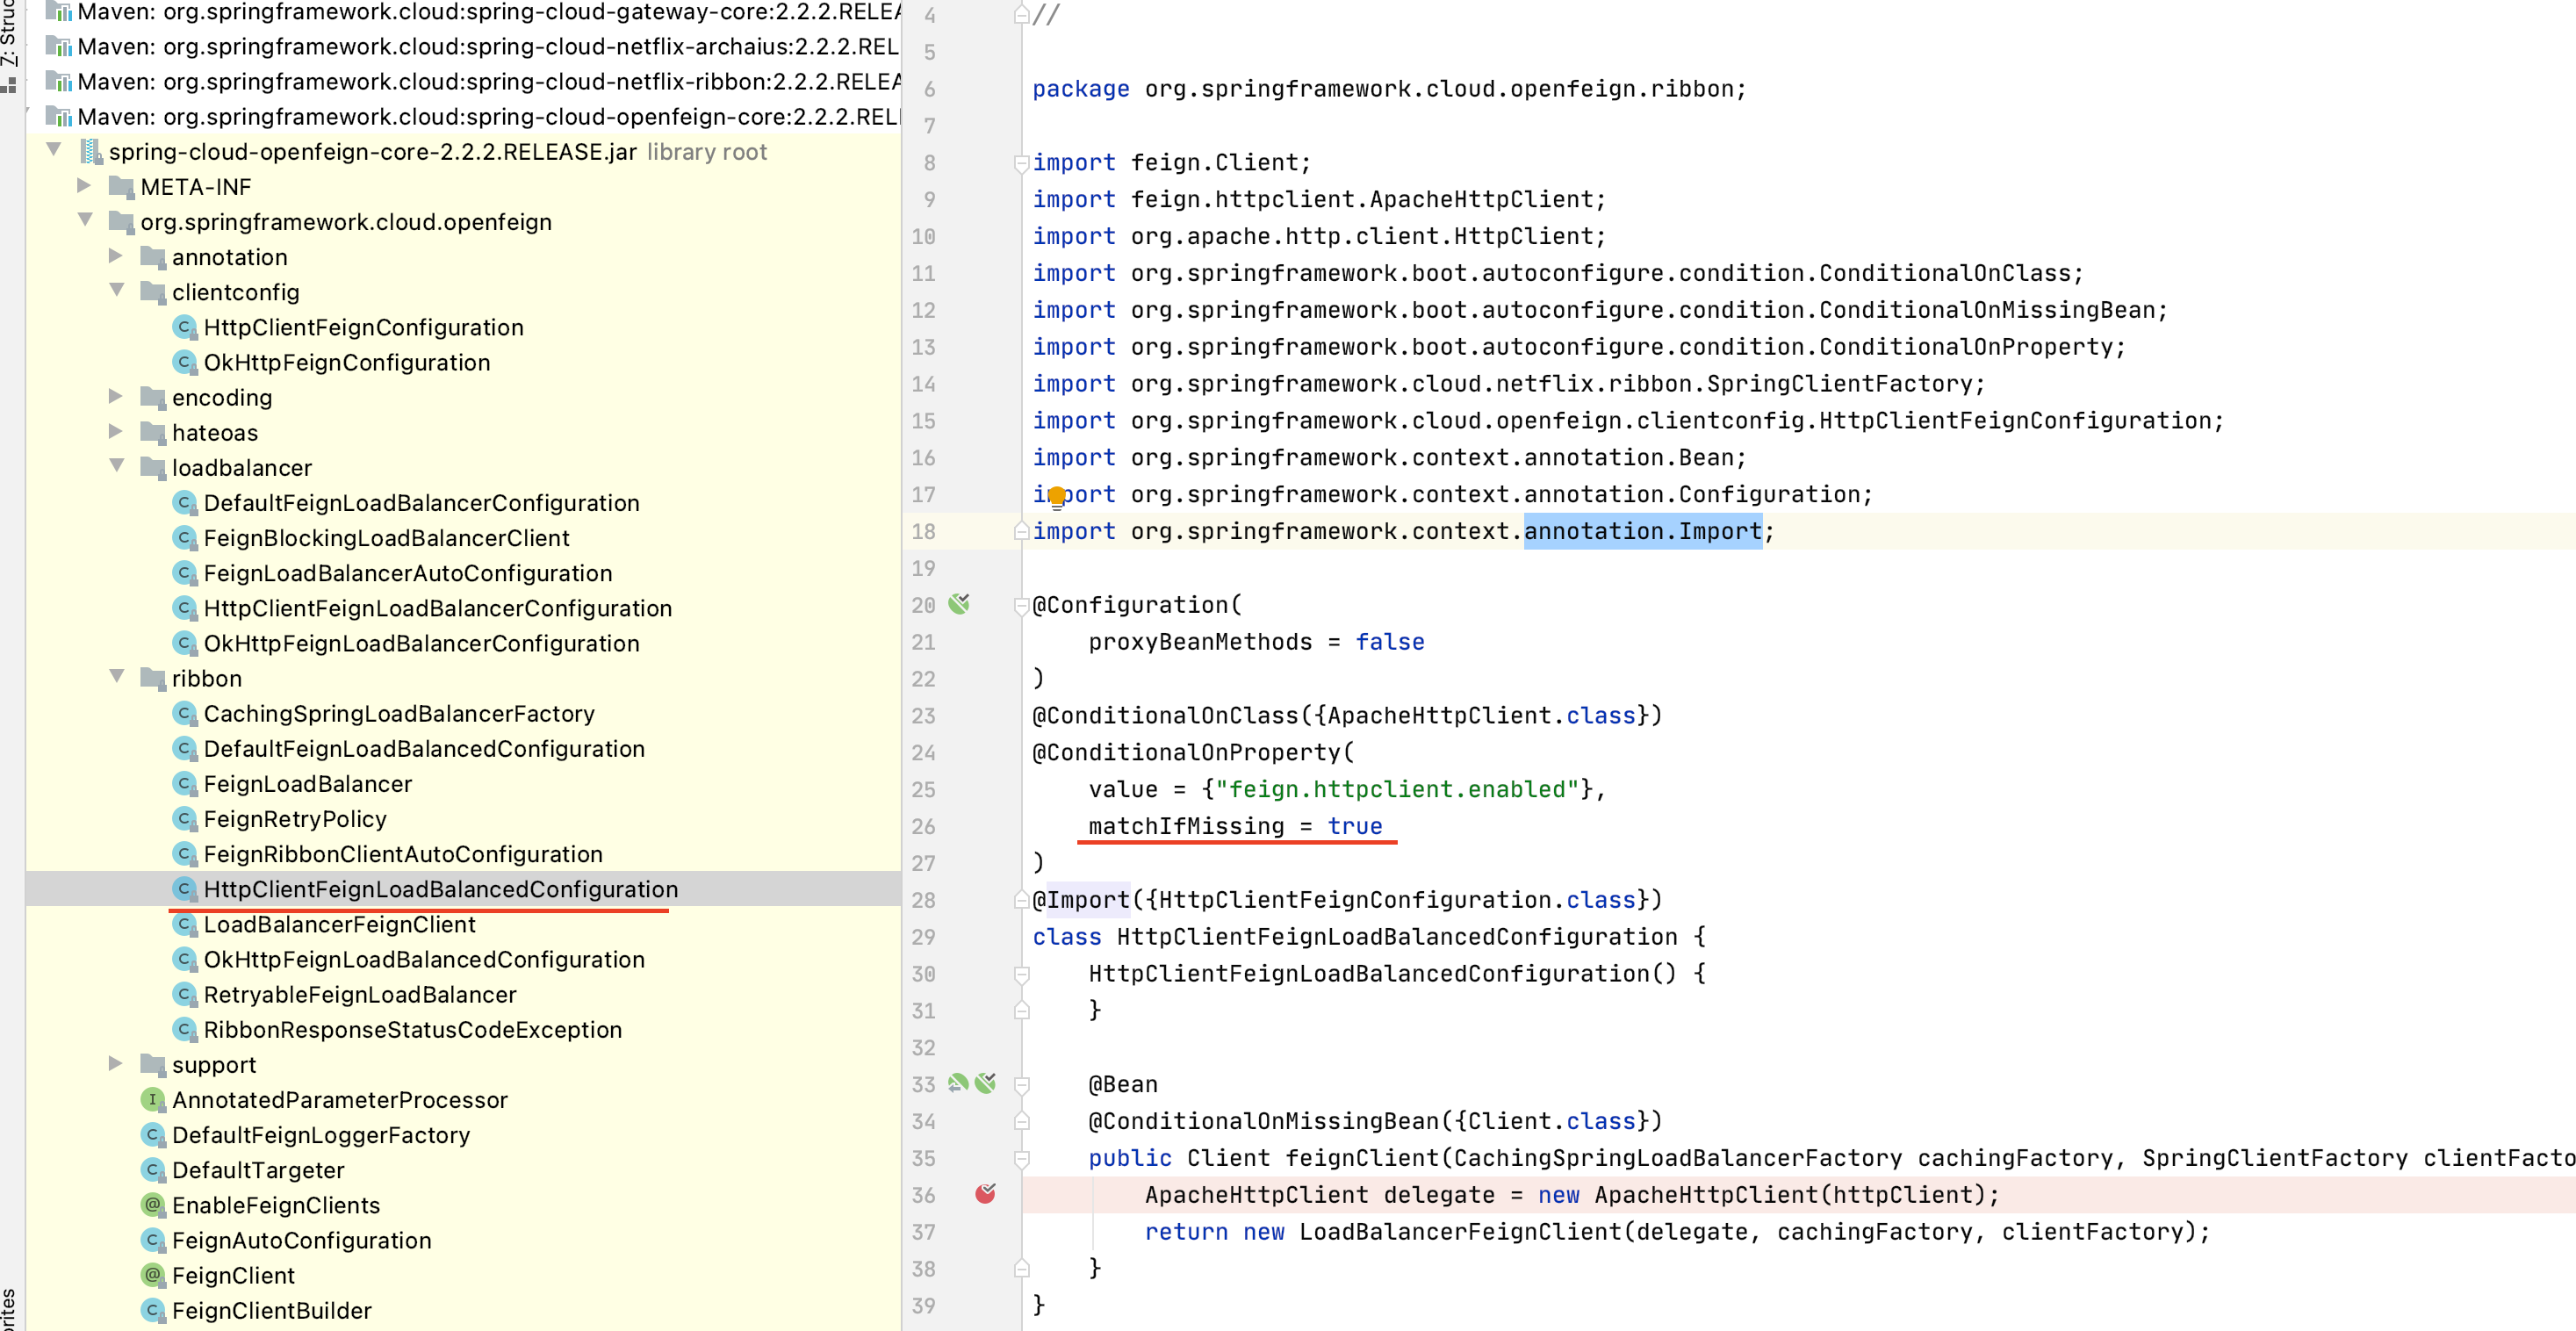Click the jar icon of spring-cloud-openfeign-core library root
This screenshot has width=2576, height=1331.
[92, 151]
